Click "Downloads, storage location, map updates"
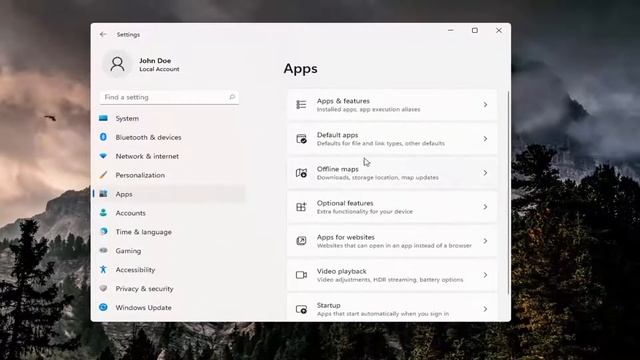The width and height of the screenshot is (640, 360). tap(378, 178)
